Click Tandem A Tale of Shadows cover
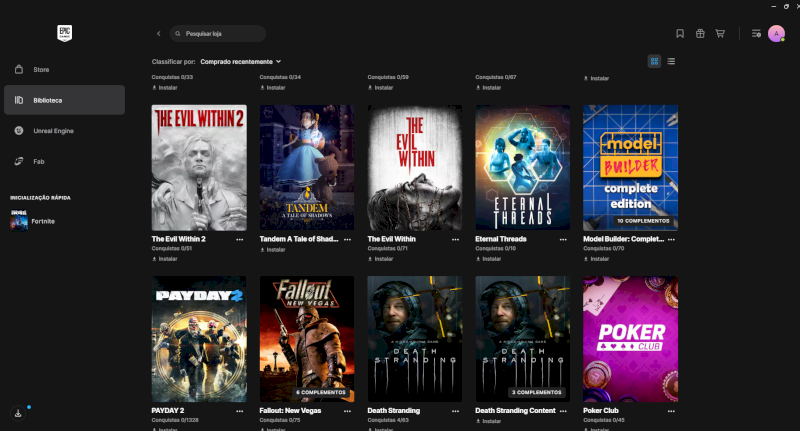Viewport: 800px width, 431px height. click(307, 168)
